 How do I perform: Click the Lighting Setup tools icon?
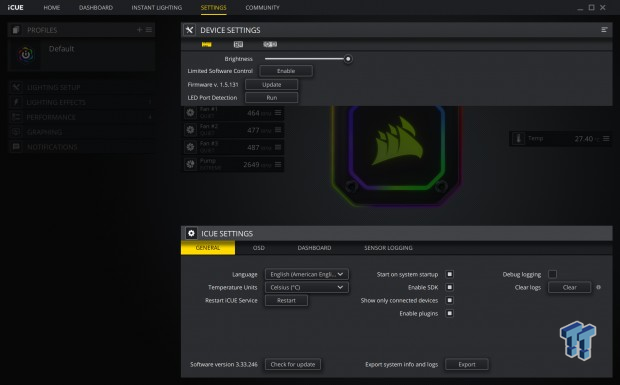(x=16, y=87)
